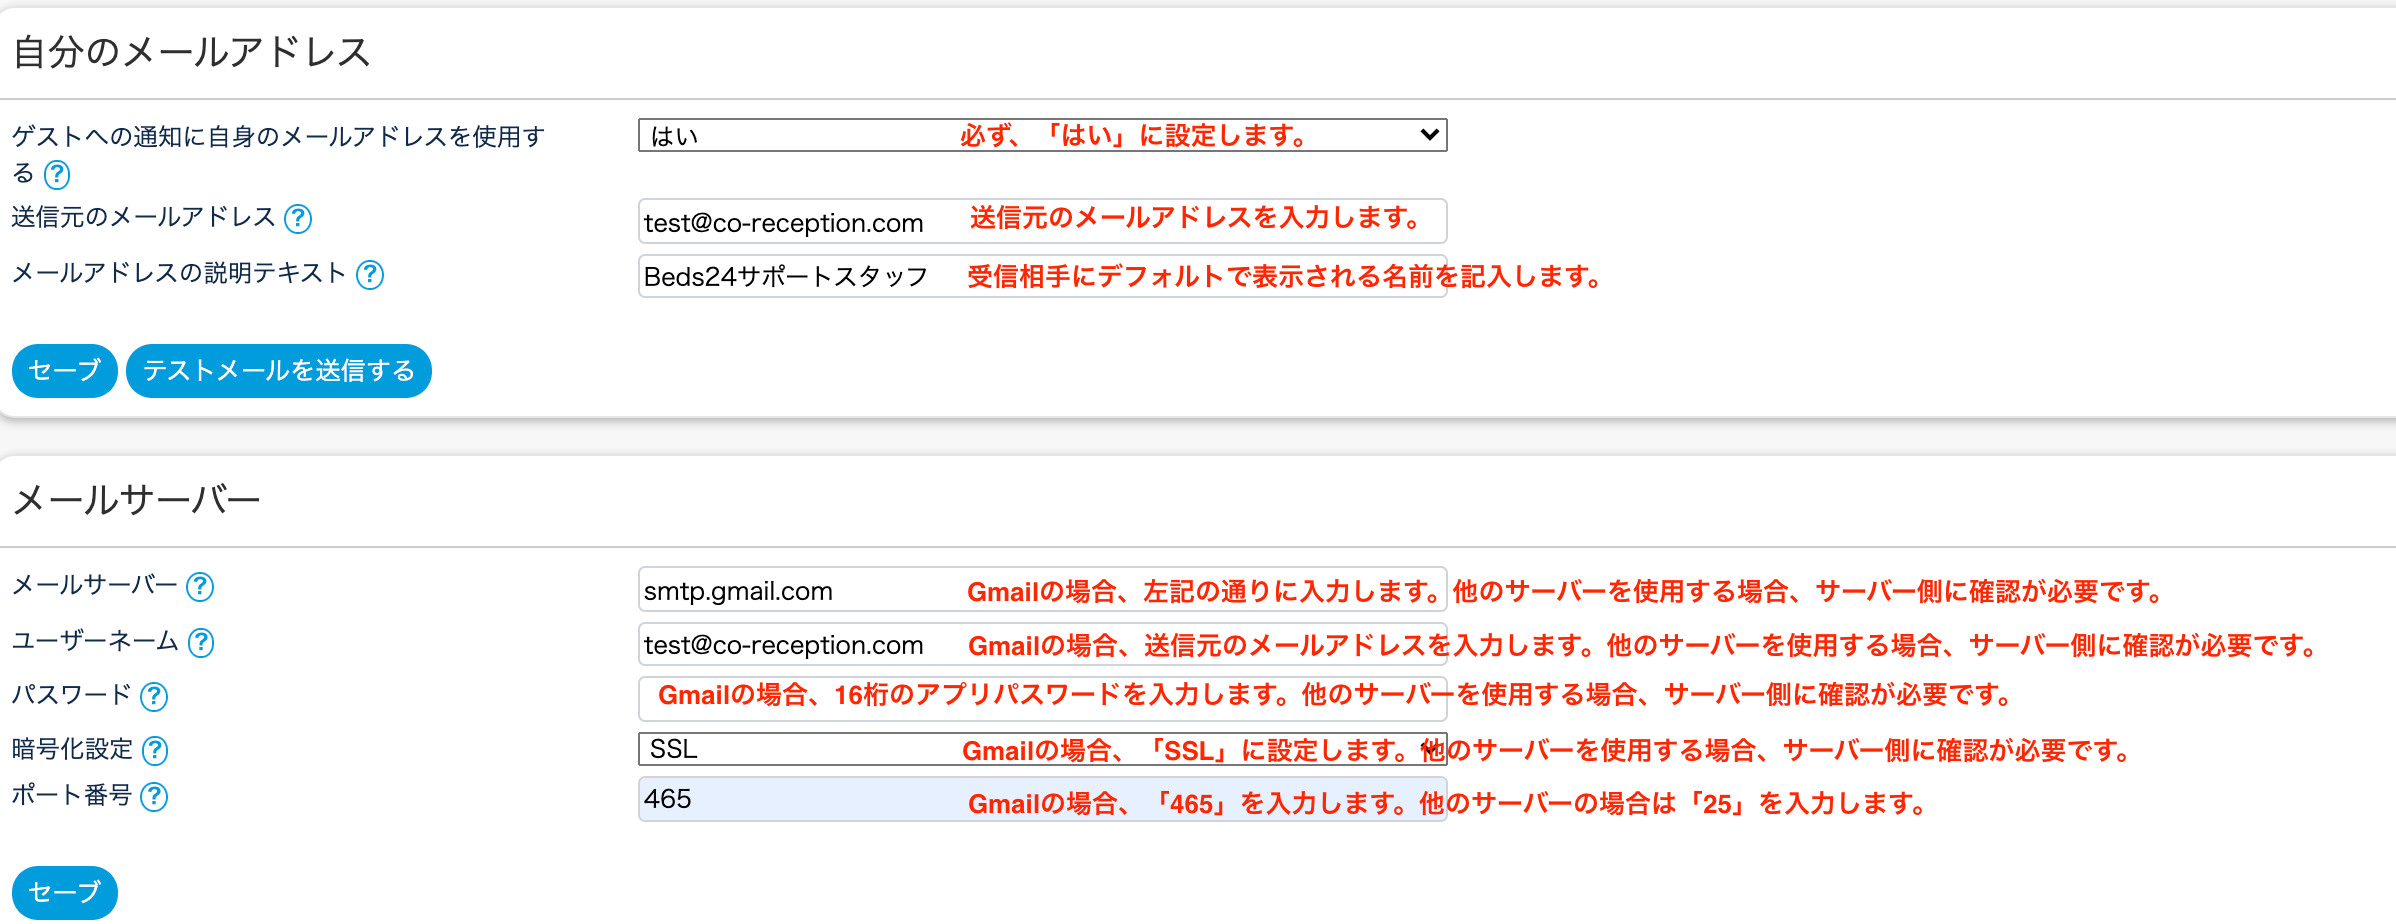Click question mark next to ユーザーネーム

point(201,643)
